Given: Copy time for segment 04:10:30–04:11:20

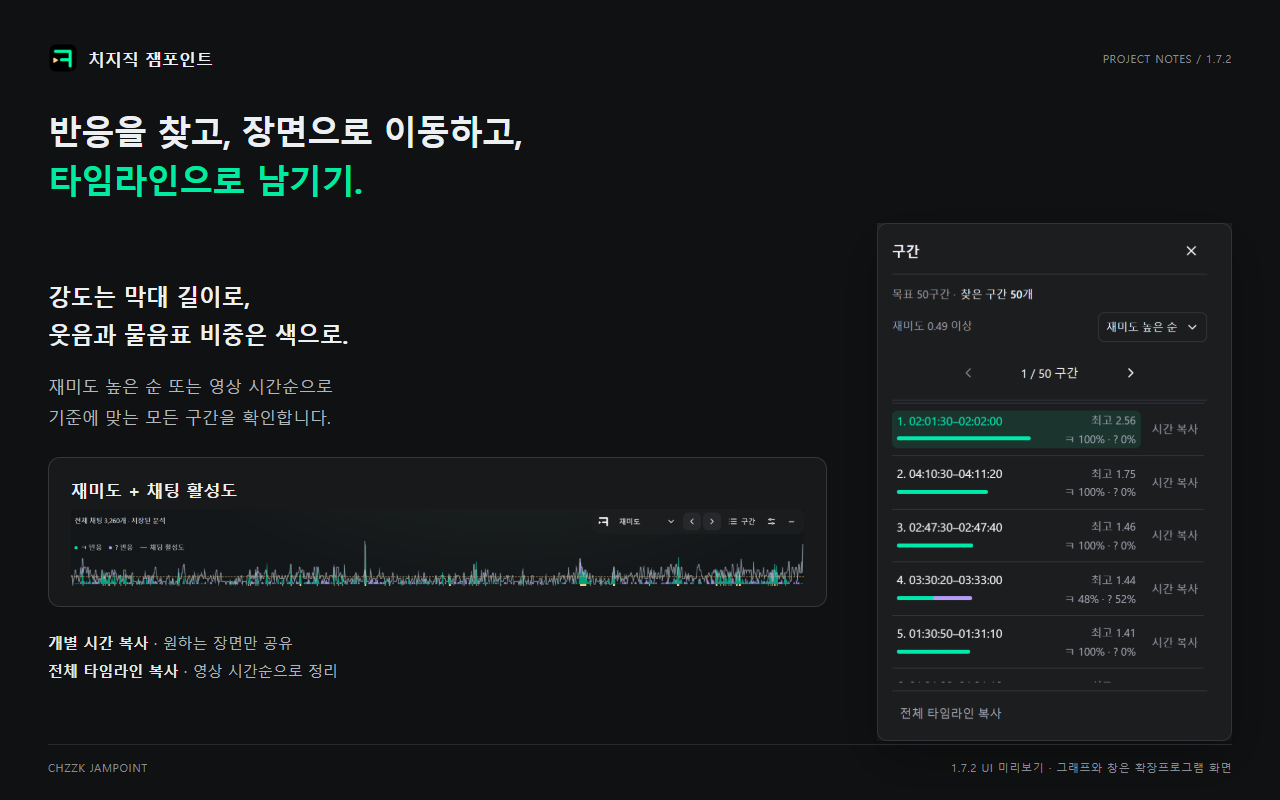Looking at the screenshot, I should click(x=1175, y=482).
